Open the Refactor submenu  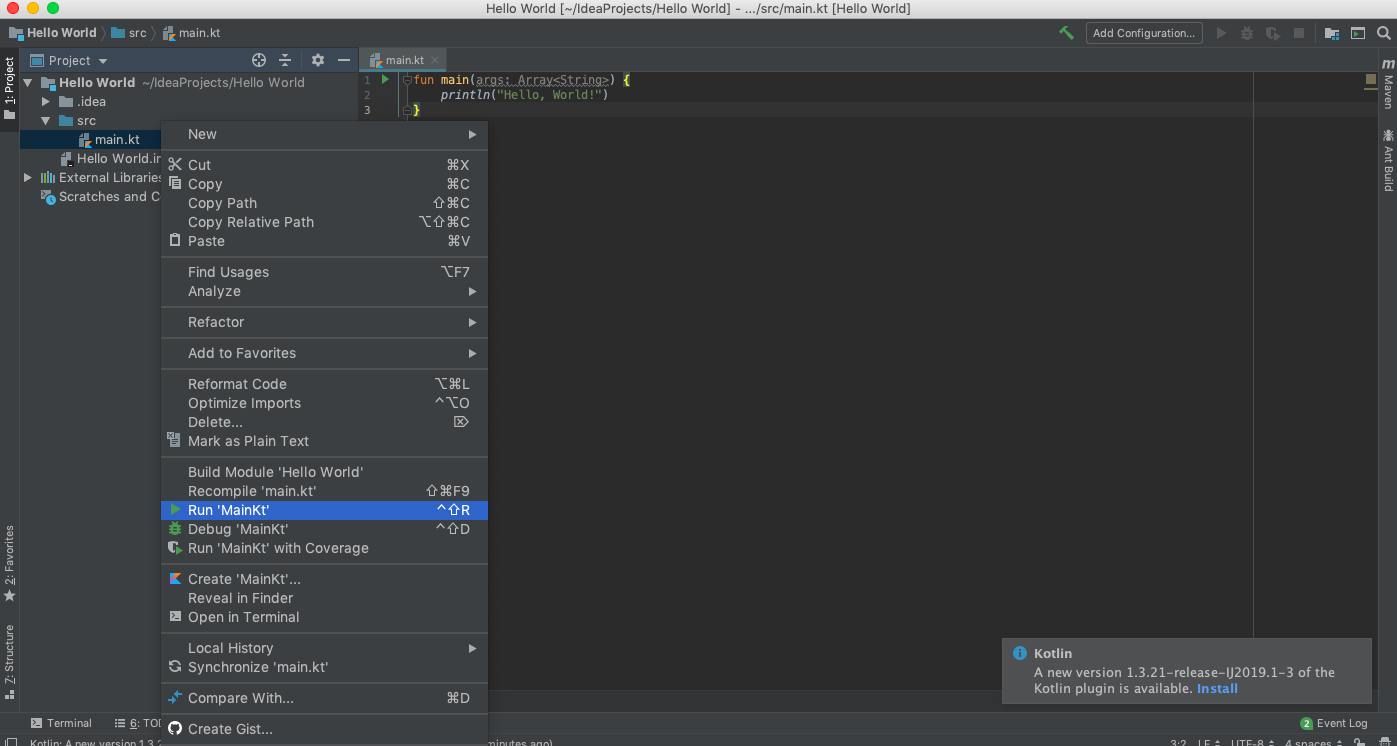pyautogui.click(x=324, y=322)
